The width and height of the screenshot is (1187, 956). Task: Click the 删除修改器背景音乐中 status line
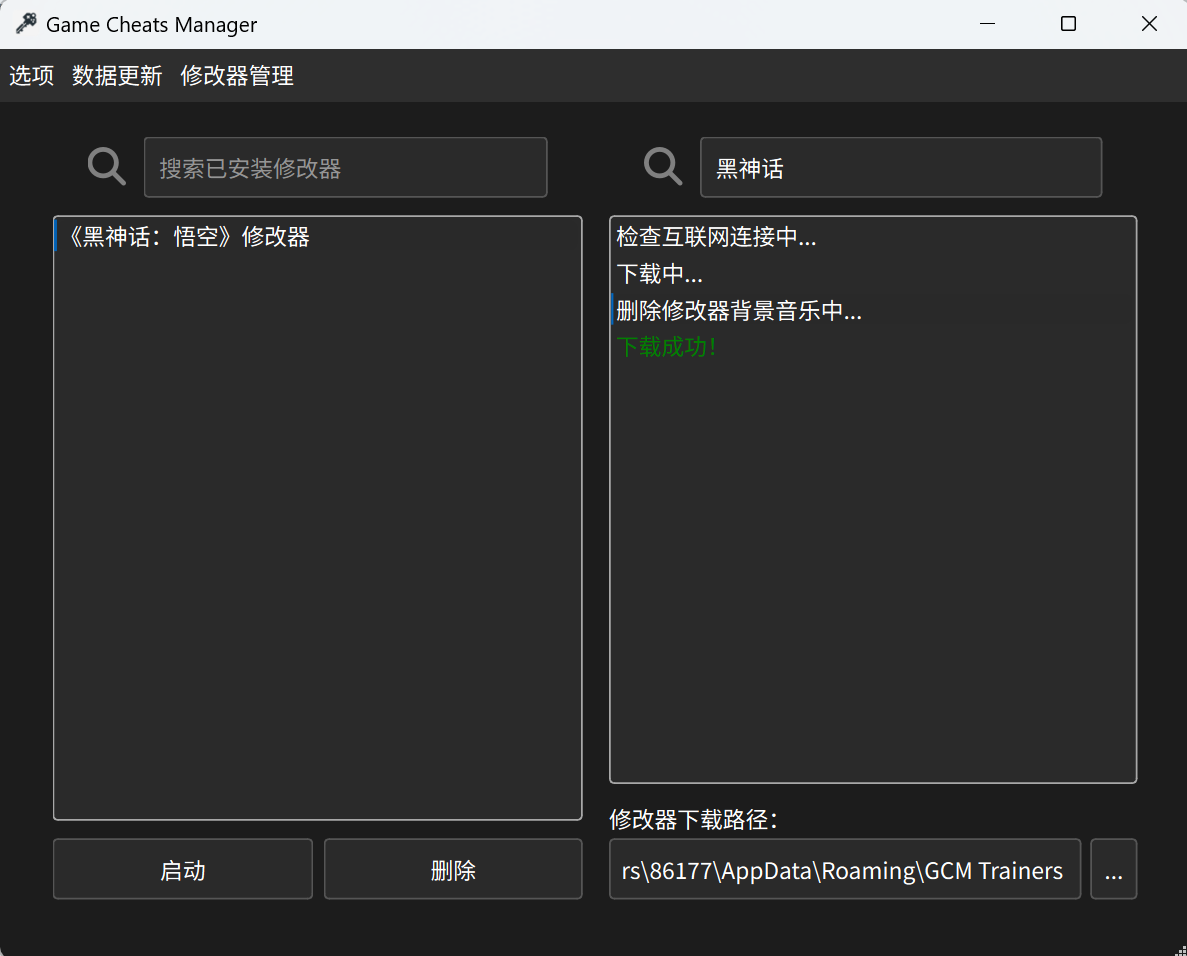[x=738, y=310]
